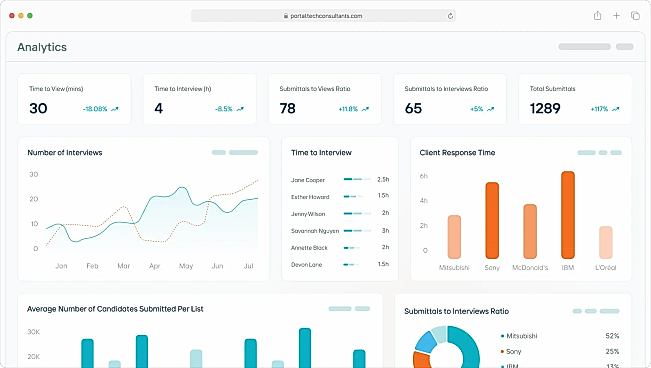Click the May label on interviews chart
The width and height of the screenshot is (651, 368).
point(186,266)
